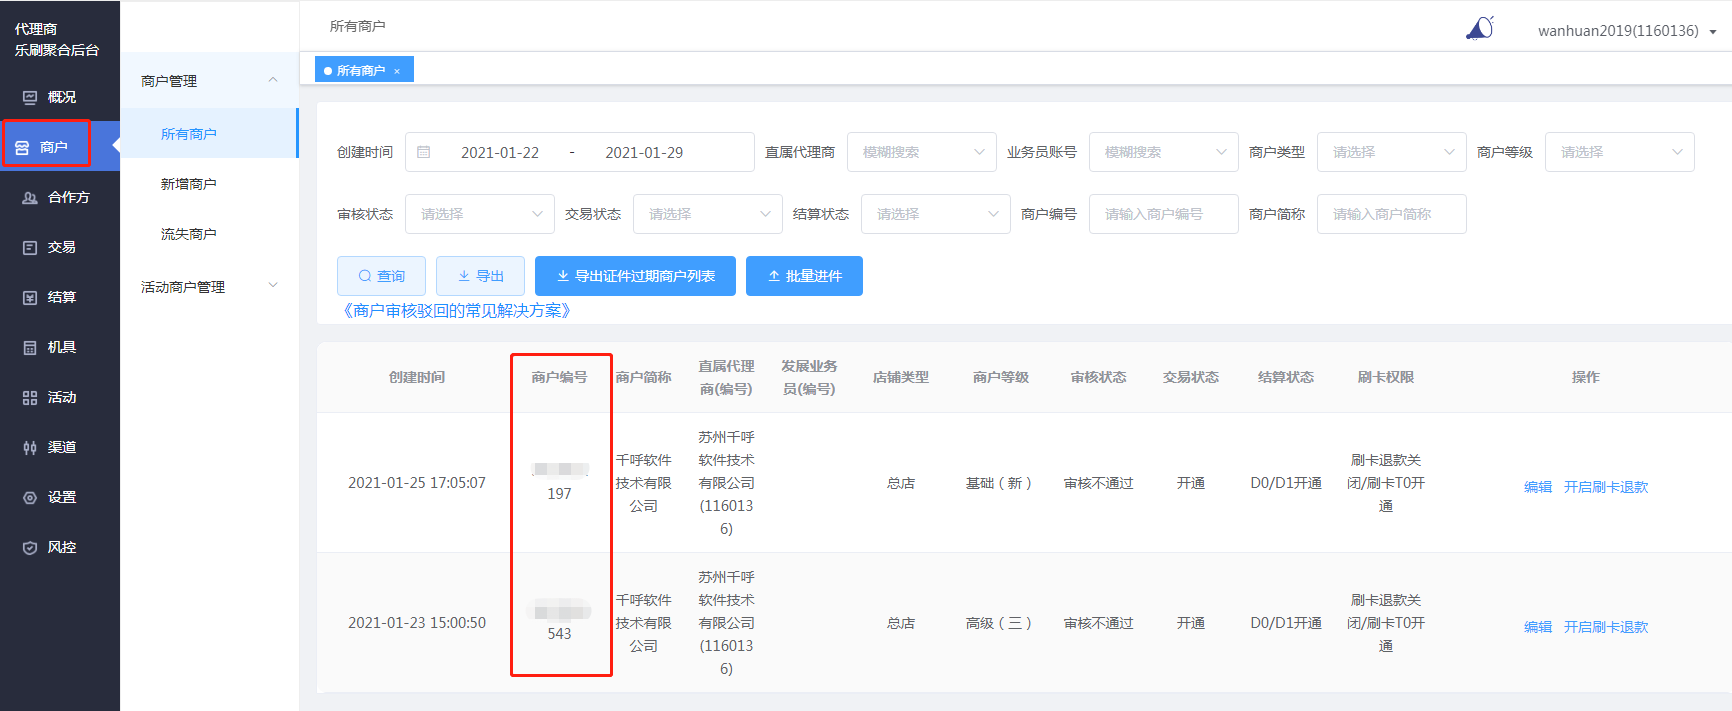Open the 合作方 partners sidebar item
The image size is (1732, 711).
[60, 197]
